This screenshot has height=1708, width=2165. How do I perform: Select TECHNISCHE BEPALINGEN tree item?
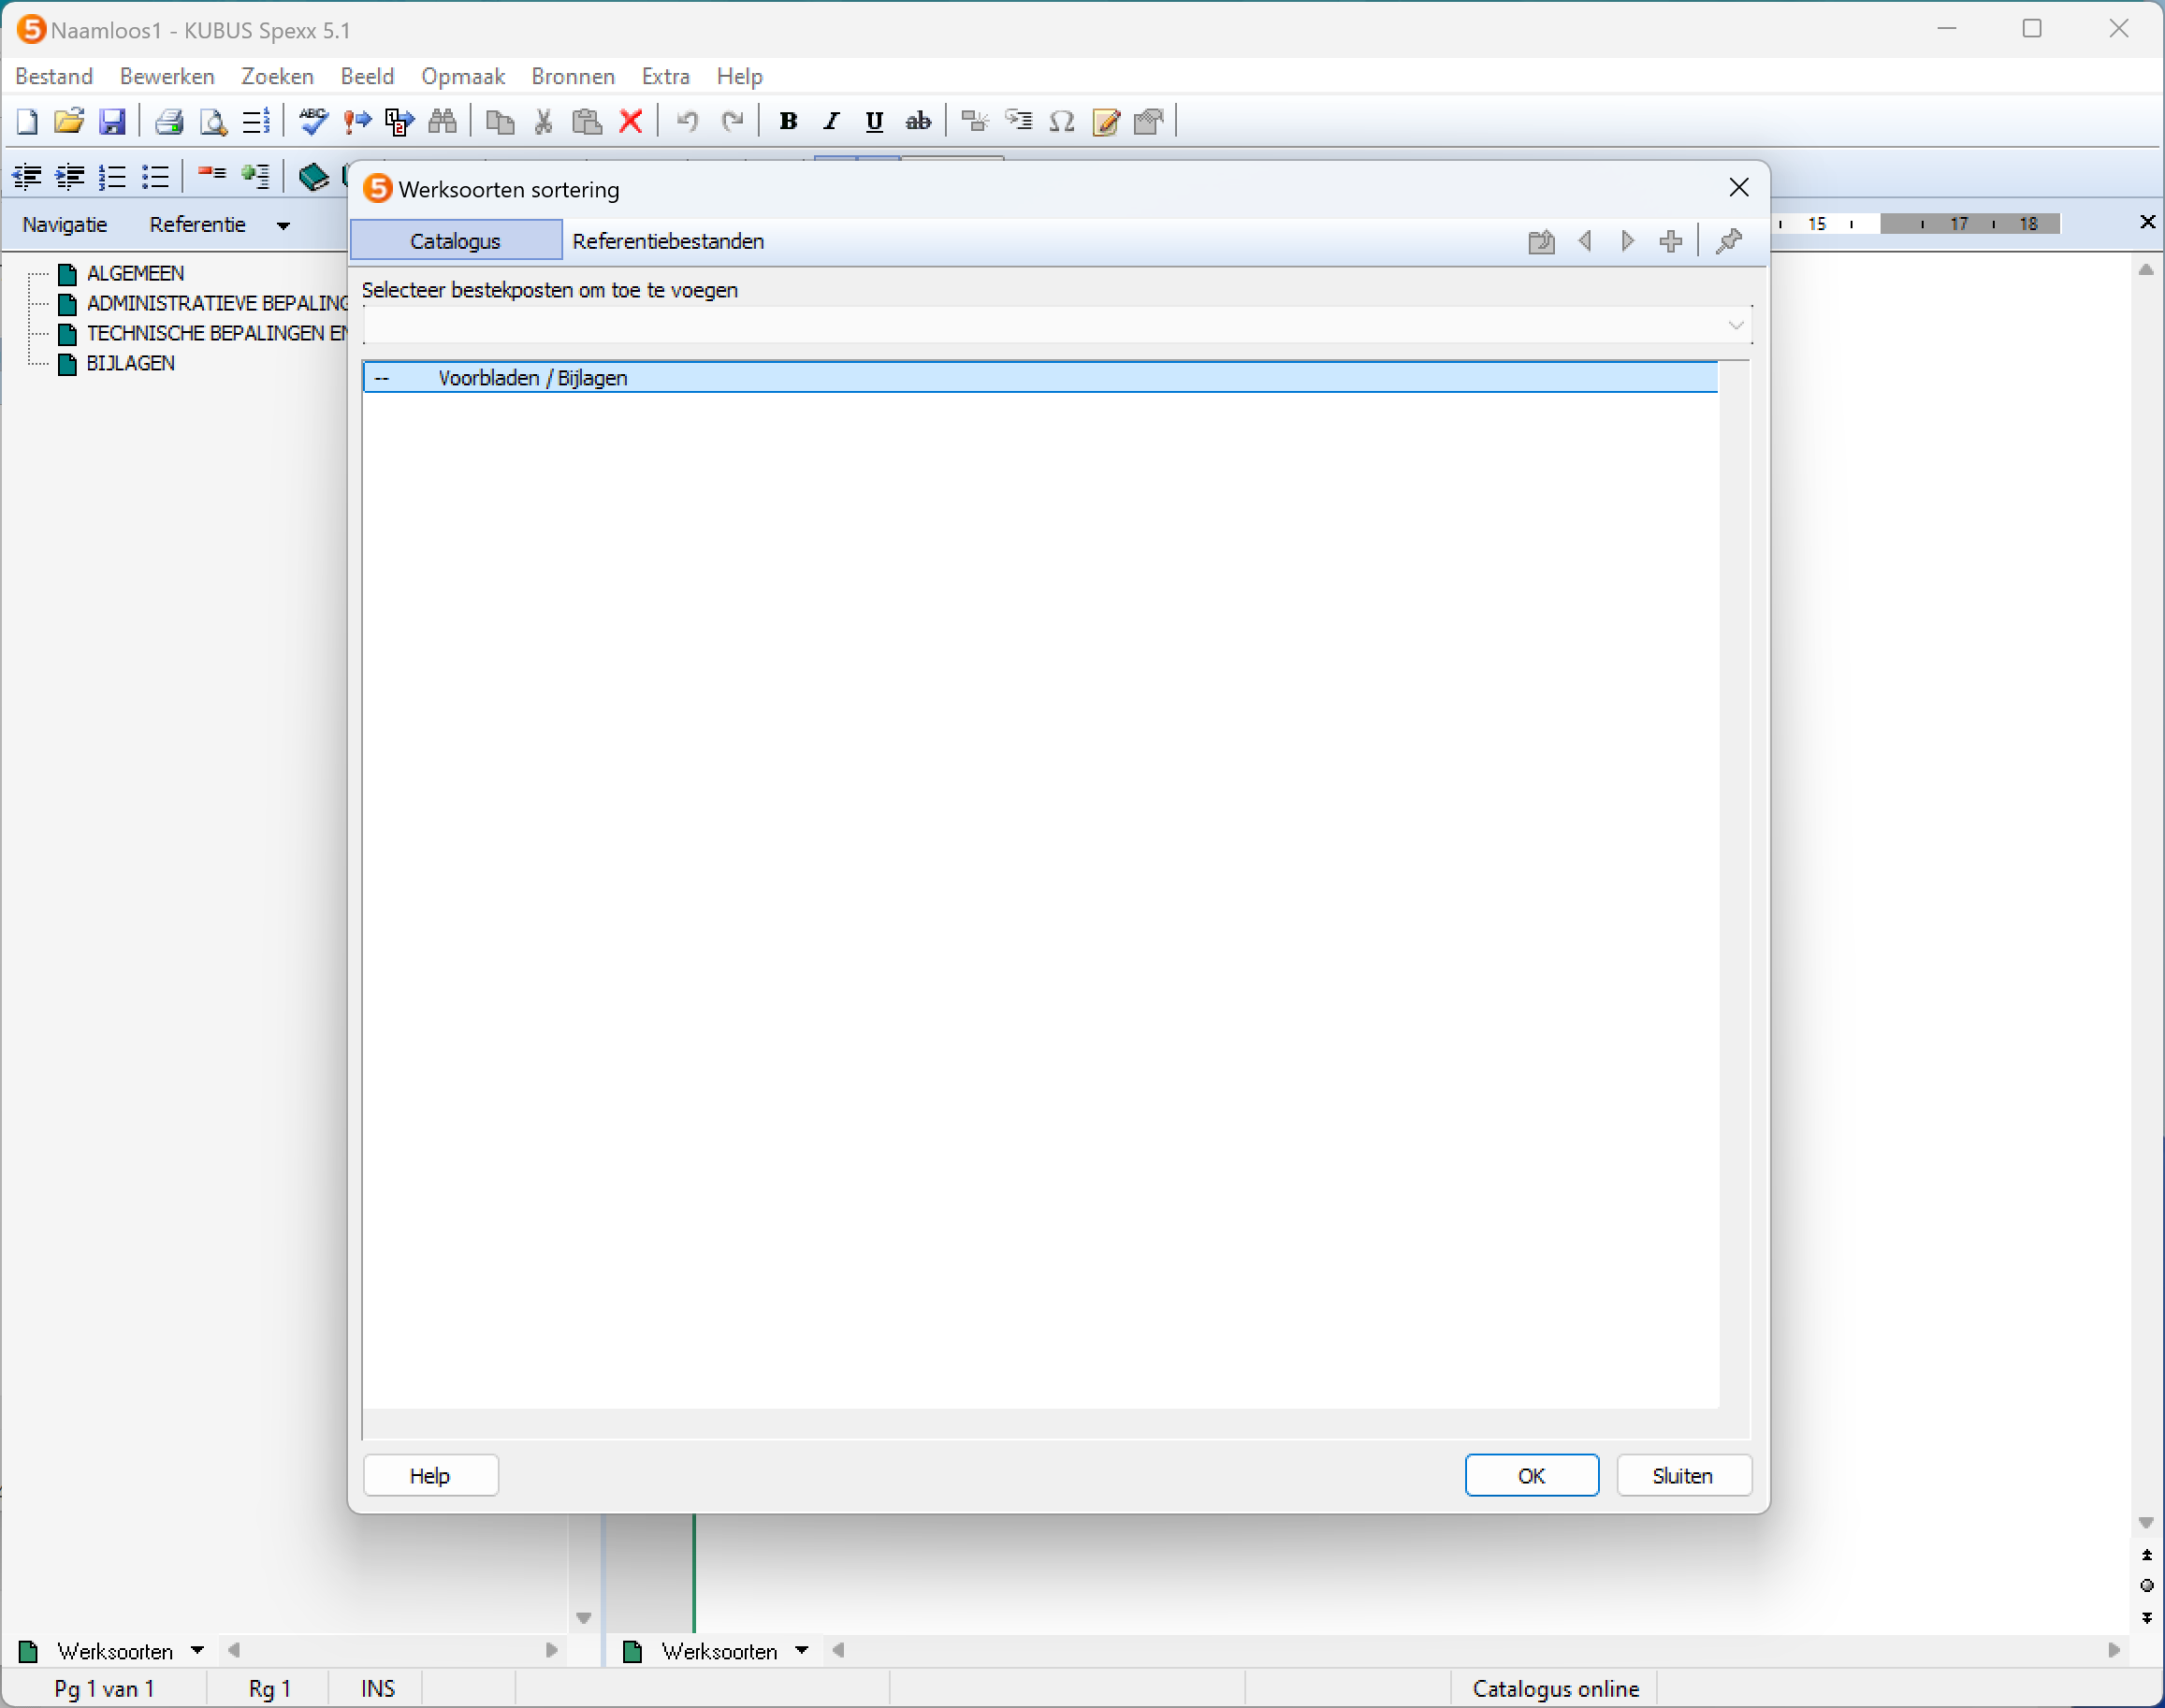217,333
